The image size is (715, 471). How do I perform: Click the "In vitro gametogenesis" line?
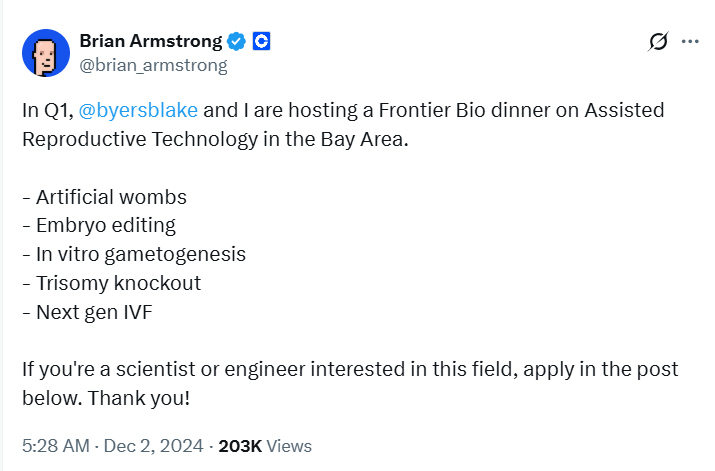(133, 254)
